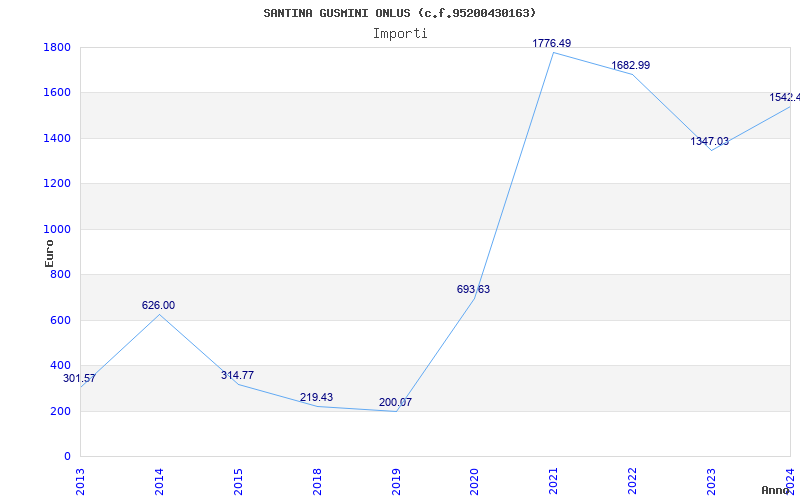Click the 219.43 data label

(x=316, y=397)
